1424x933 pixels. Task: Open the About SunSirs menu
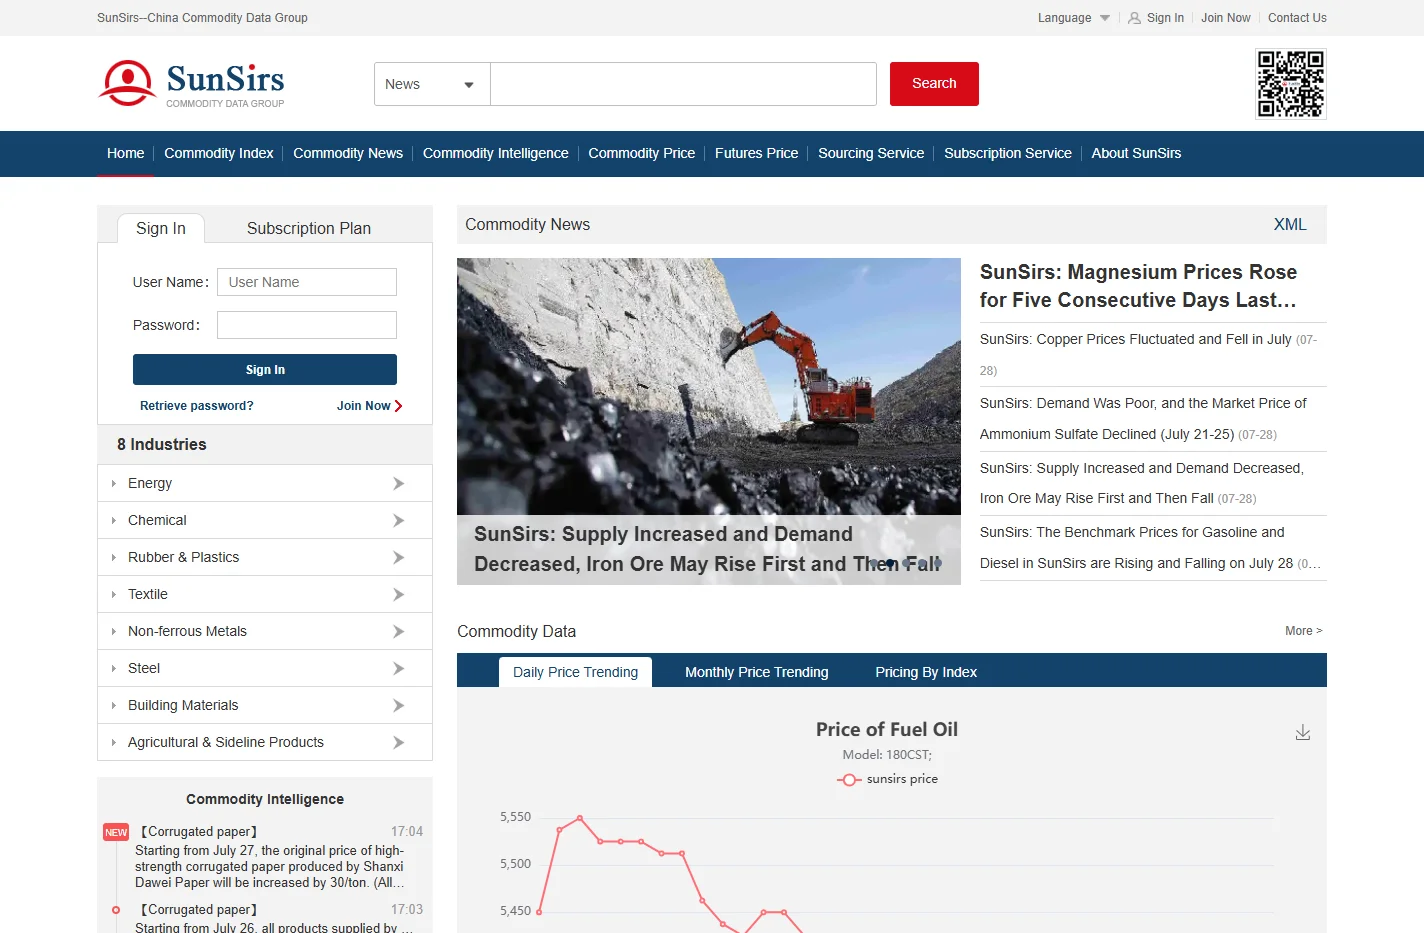coord(1136,153)
